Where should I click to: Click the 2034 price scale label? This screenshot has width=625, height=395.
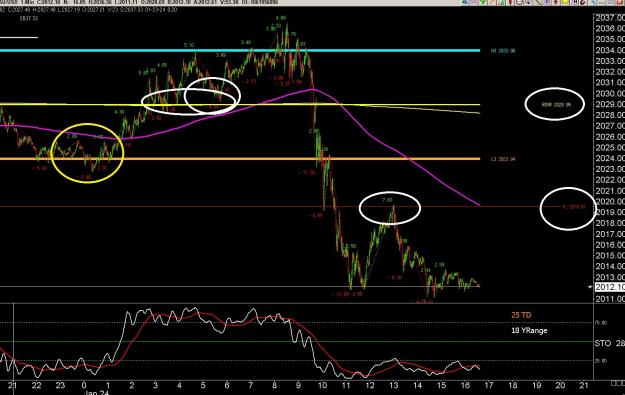[x=609, y=50]
